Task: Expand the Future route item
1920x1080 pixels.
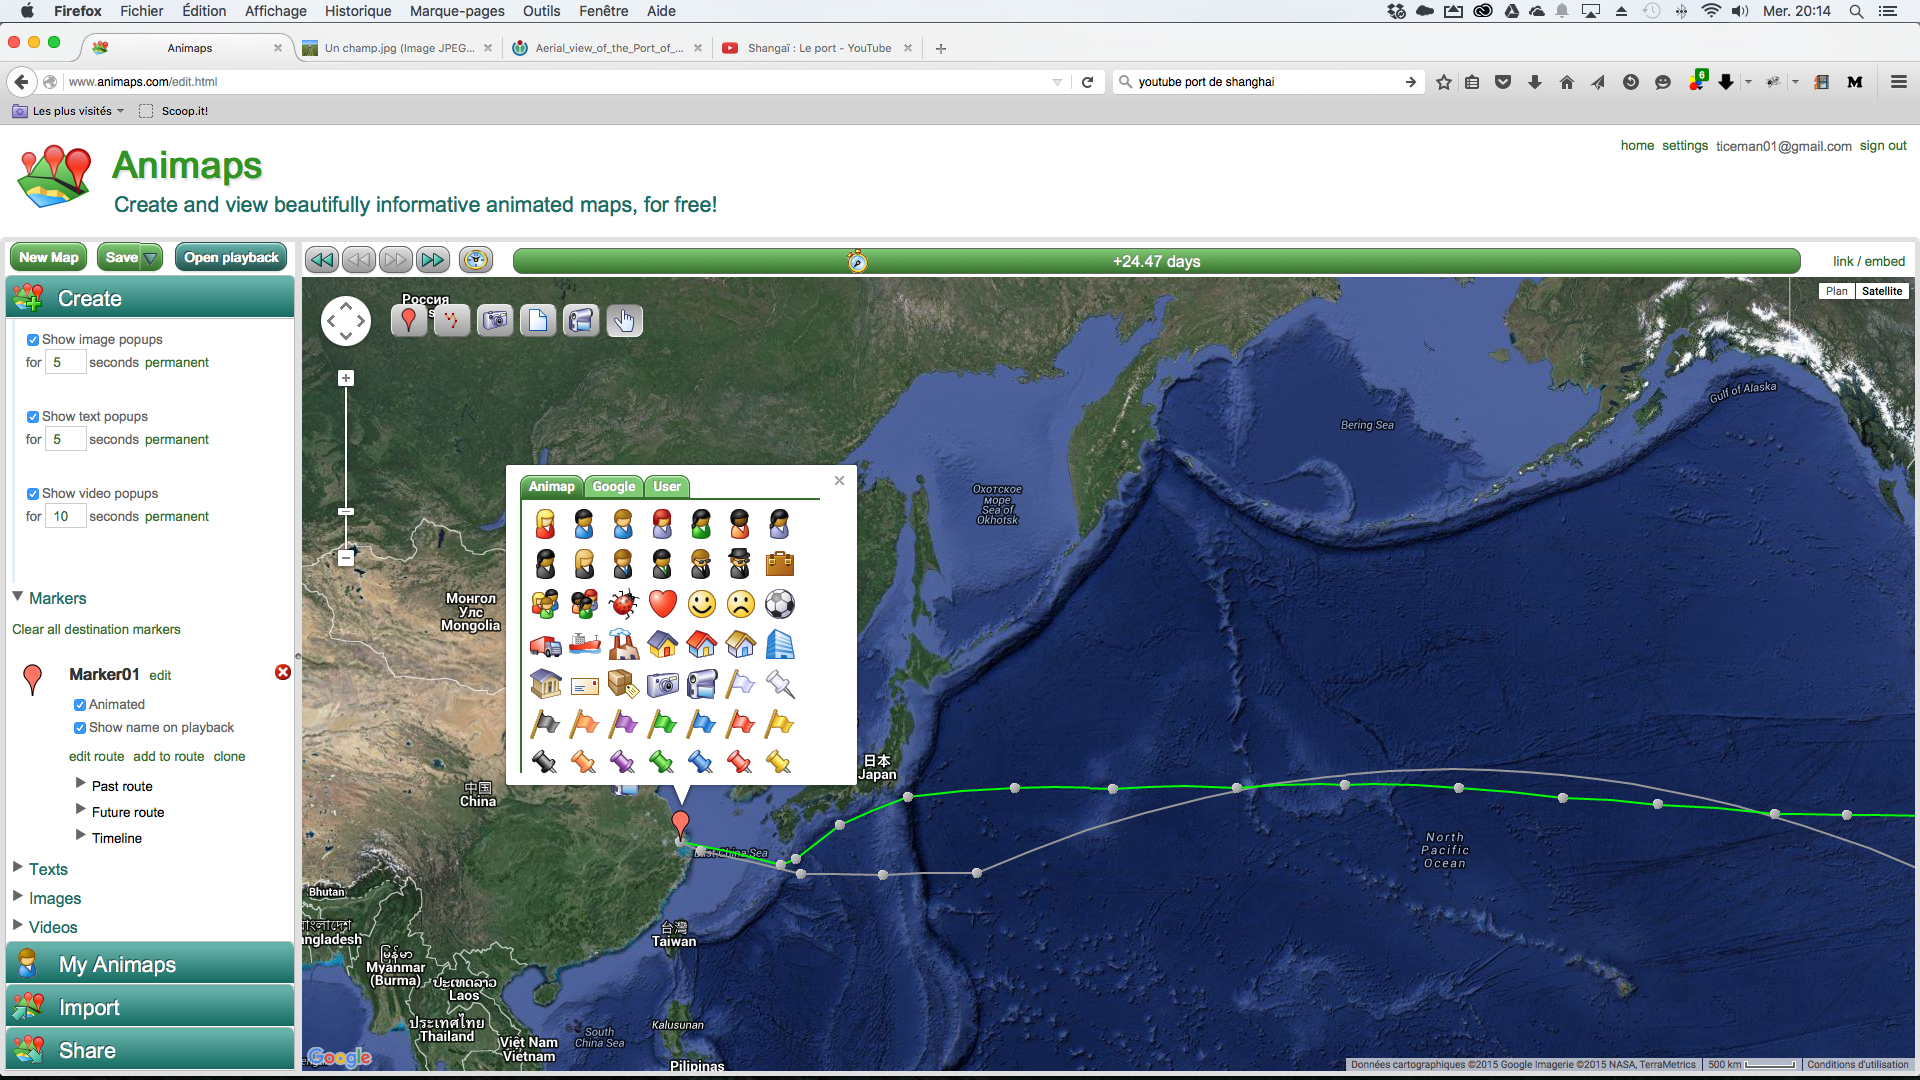Action: click(x=81, y=810)
